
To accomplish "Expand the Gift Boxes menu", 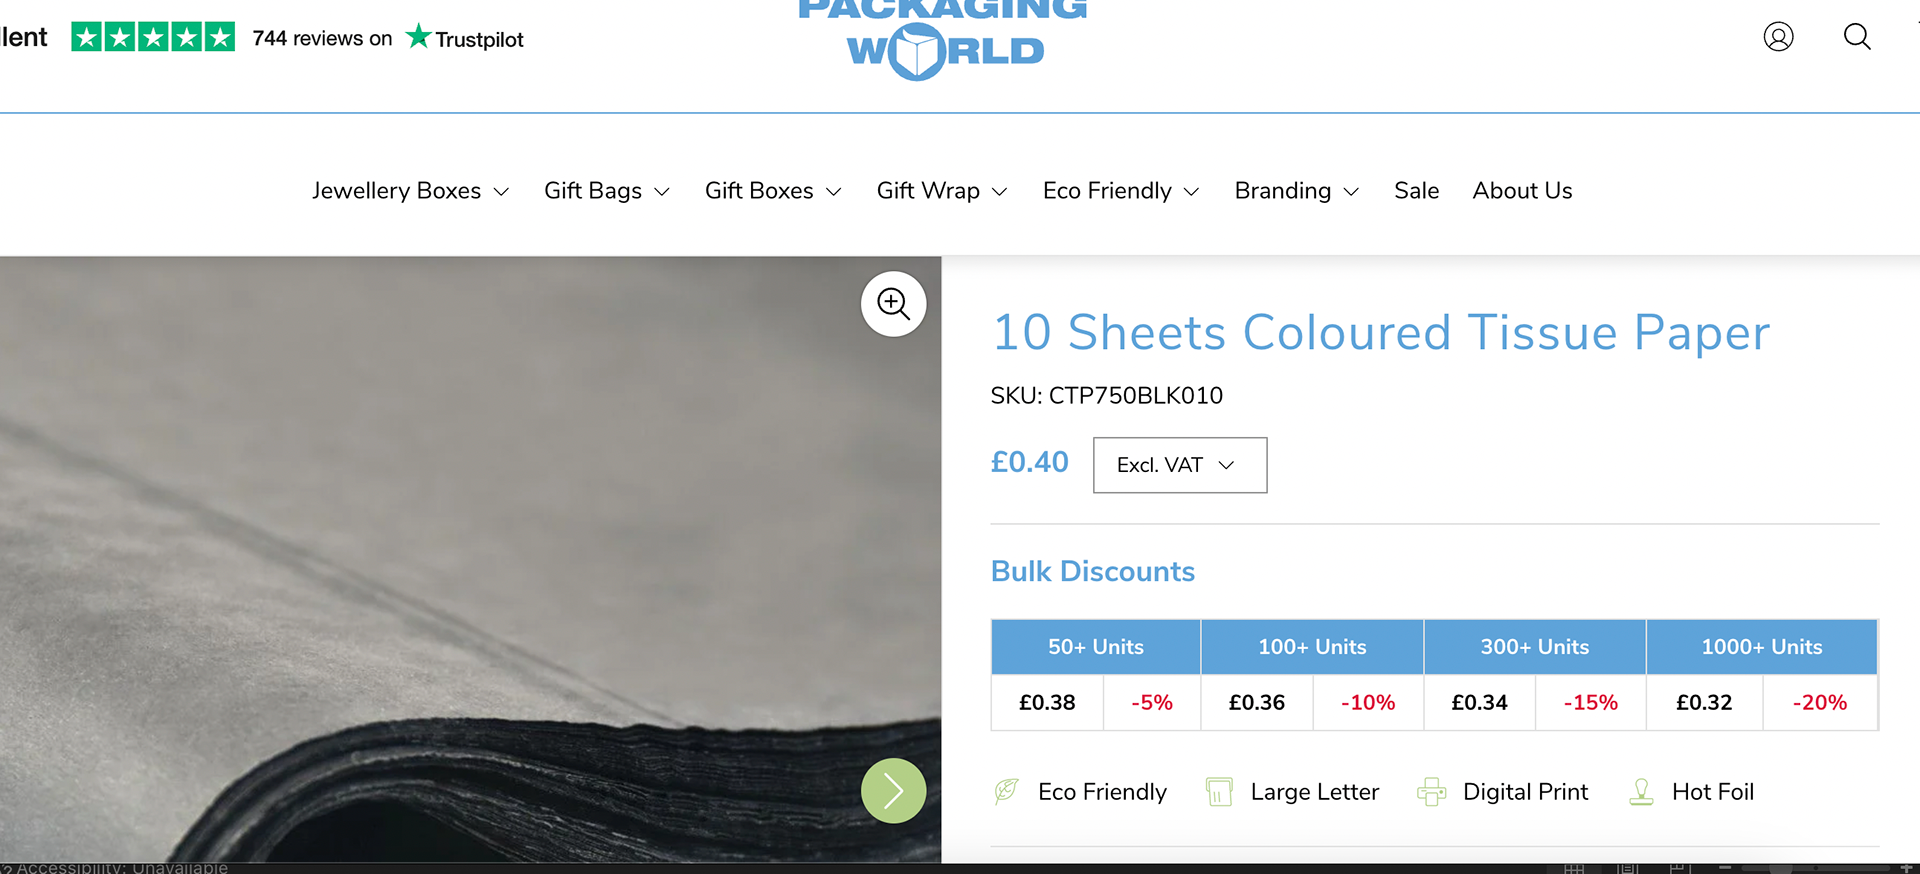I will coord(773,191).
